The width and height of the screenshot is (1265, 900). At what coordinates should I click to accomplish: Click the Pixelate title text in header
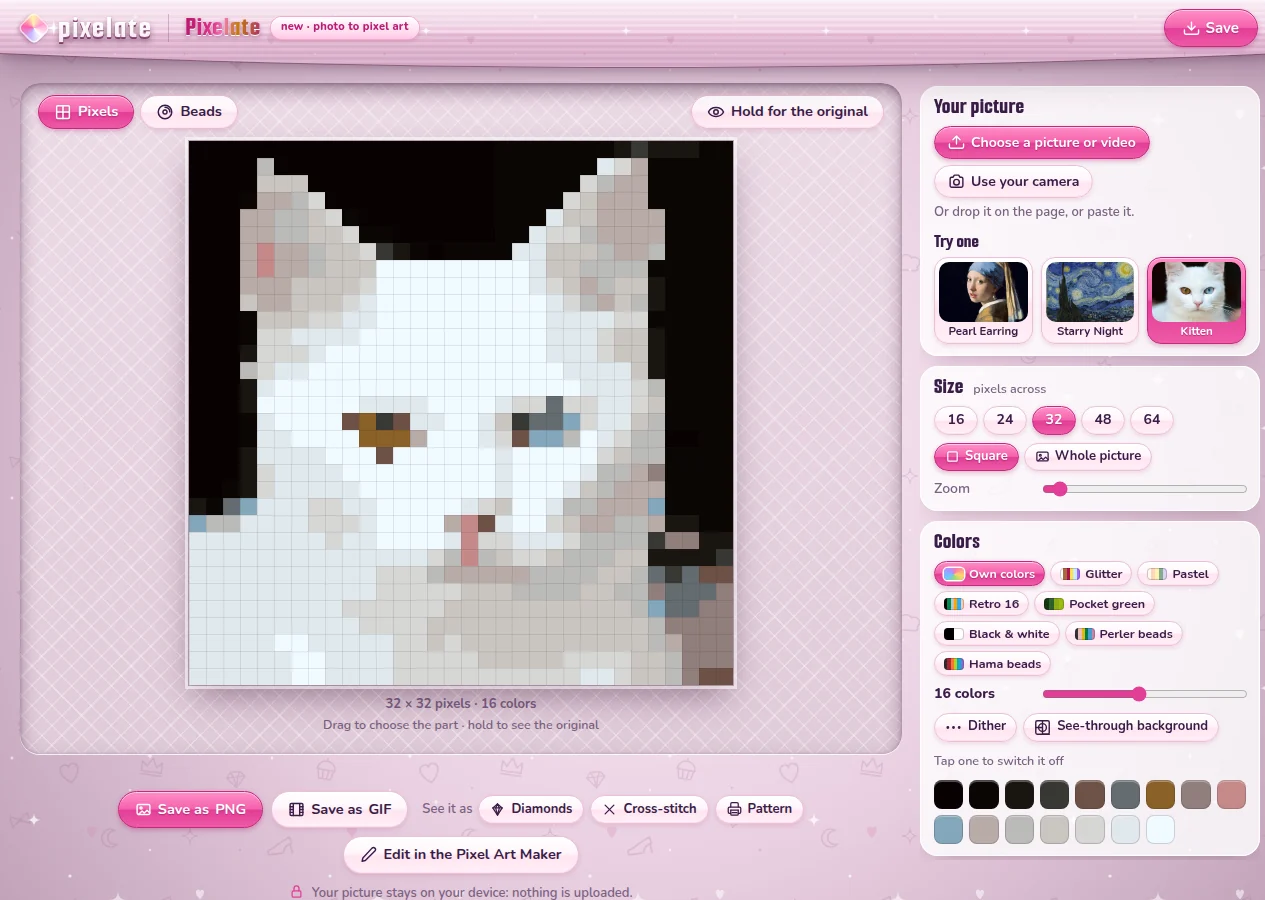222,28
